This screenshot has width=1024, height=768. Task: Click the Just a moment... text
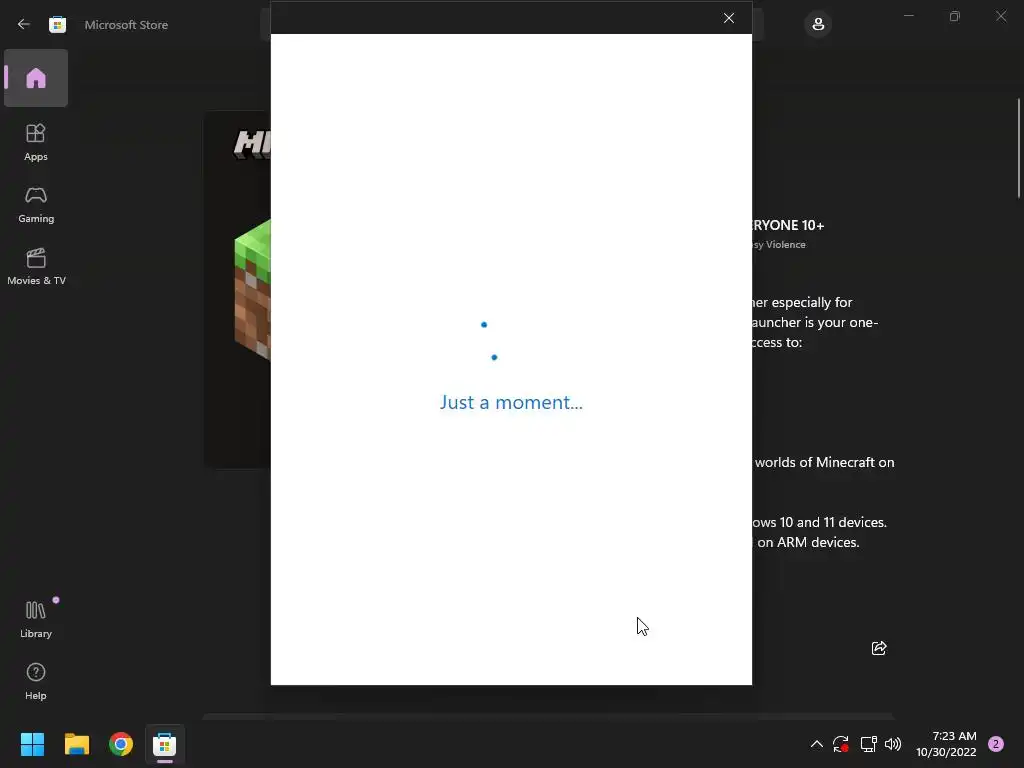tap(511, 402)
